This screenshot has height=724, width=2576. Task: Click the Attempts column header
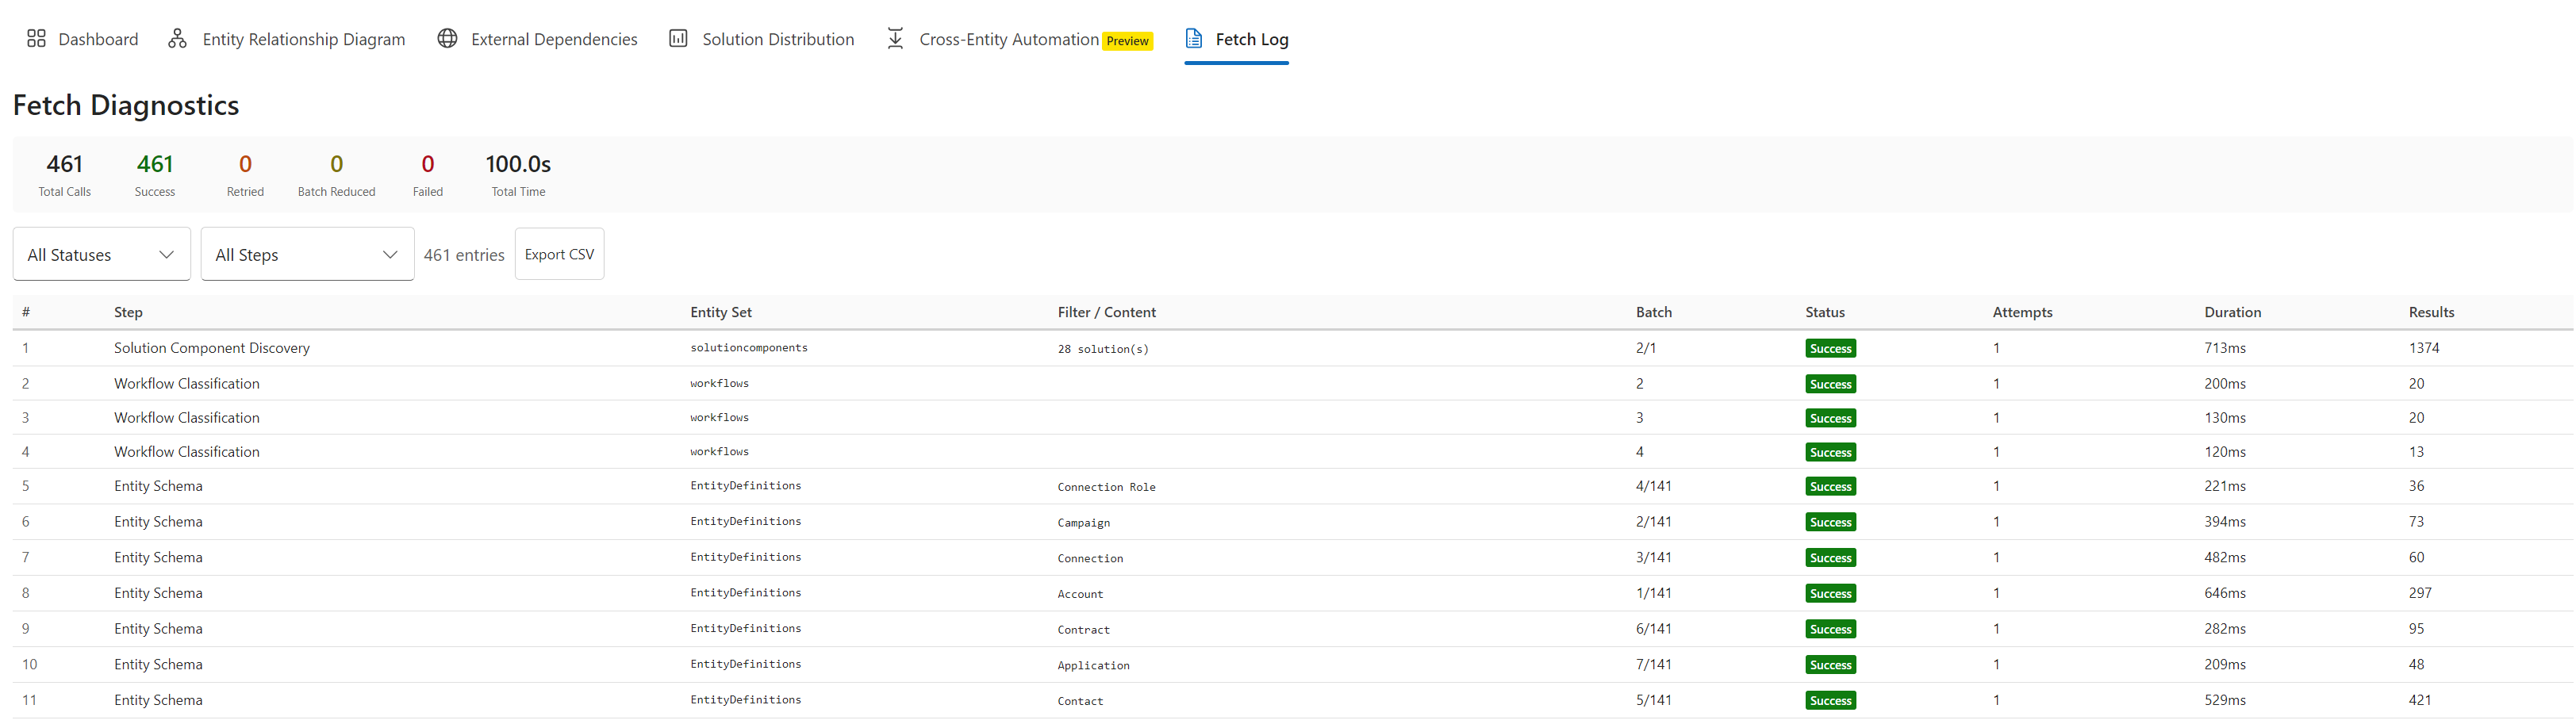pyautogui.click(x=2022, y=312)
